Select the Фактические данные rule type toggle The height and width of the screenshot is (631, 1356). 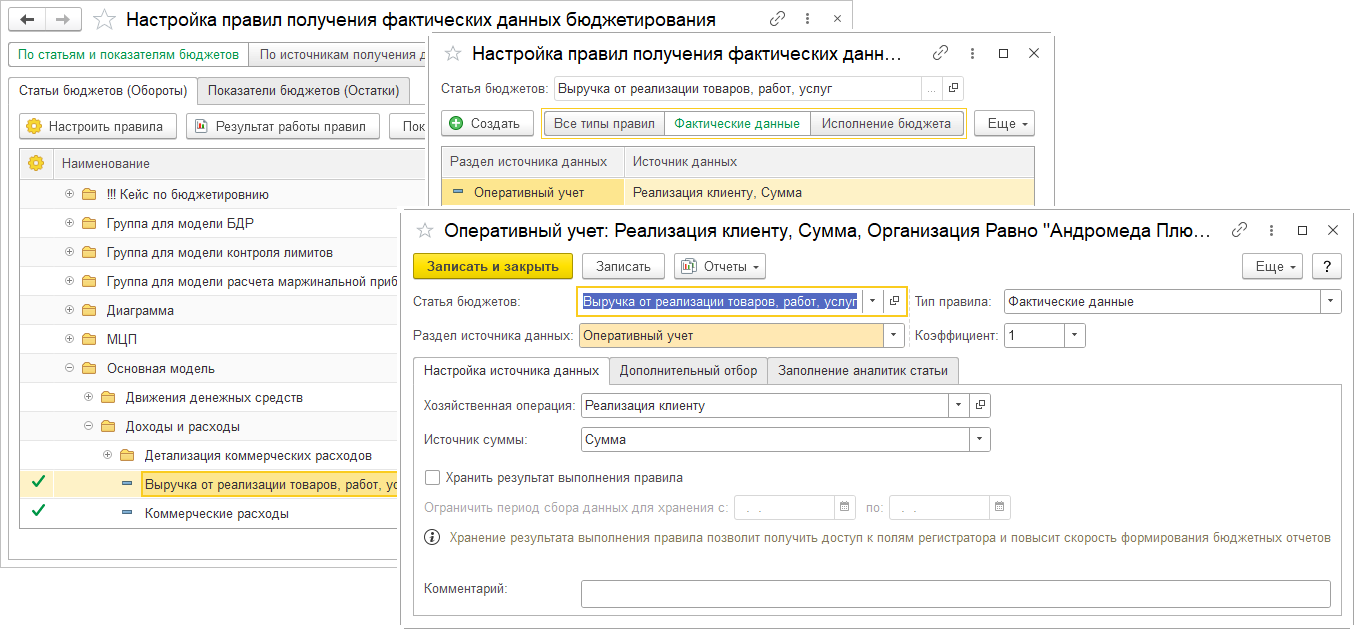pos(736,124)
